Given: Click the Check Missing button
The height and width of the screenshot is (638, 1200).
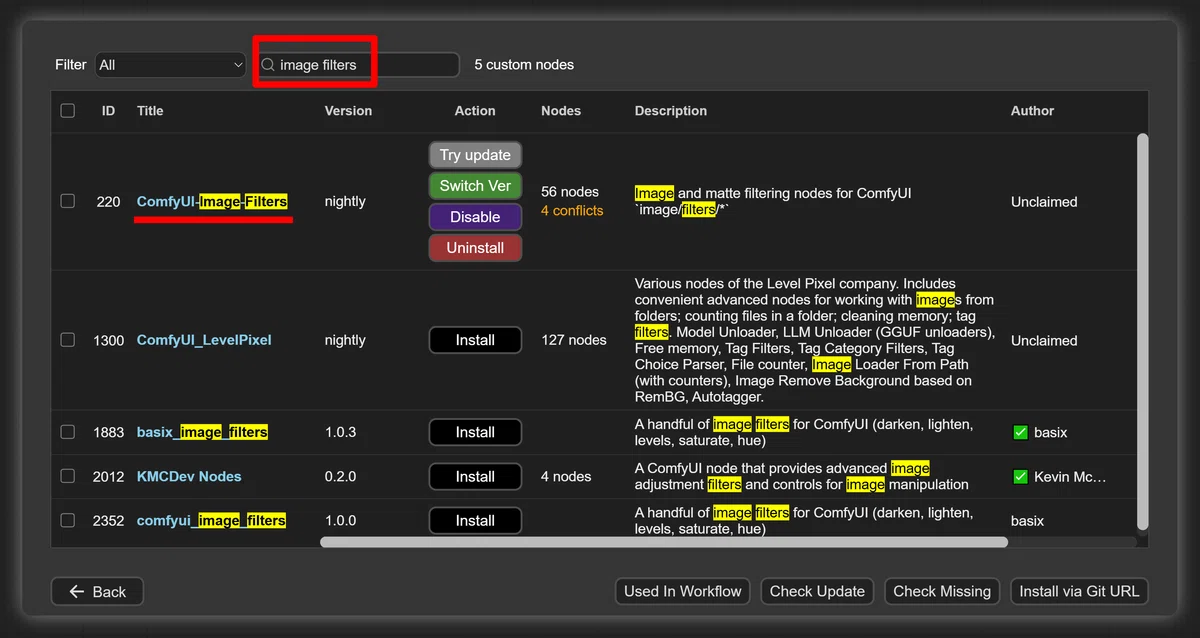Looking at the screenshot, I should click(942, 592).
